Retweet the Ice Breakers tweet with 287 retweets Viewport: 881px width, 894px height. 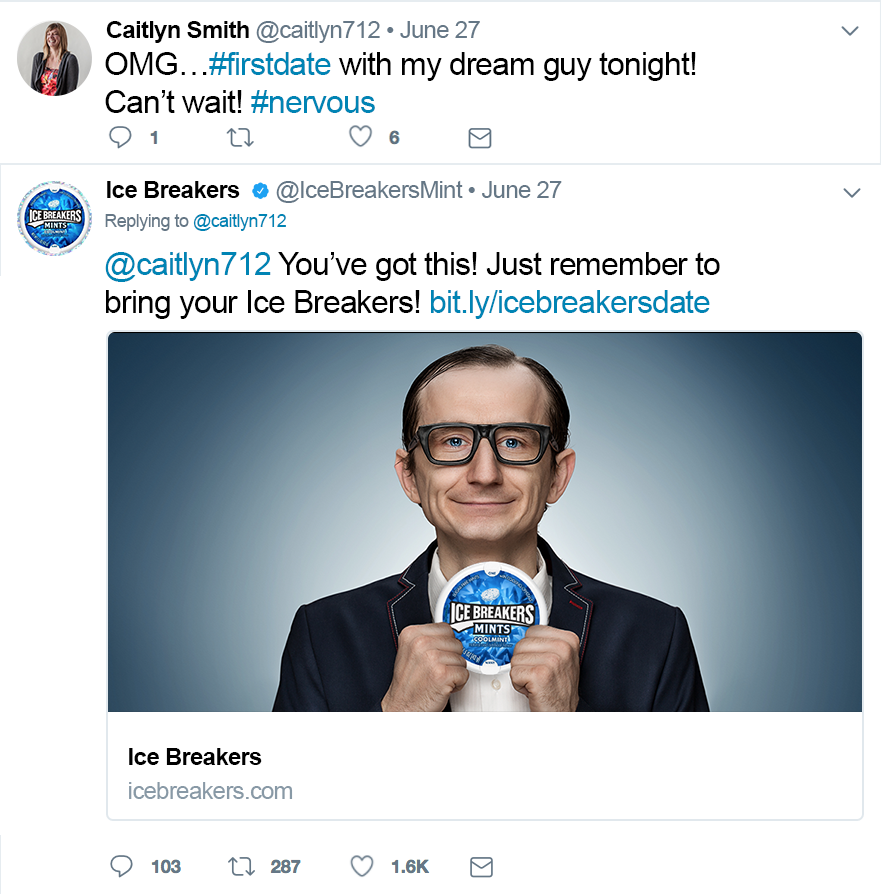(241, 867)
